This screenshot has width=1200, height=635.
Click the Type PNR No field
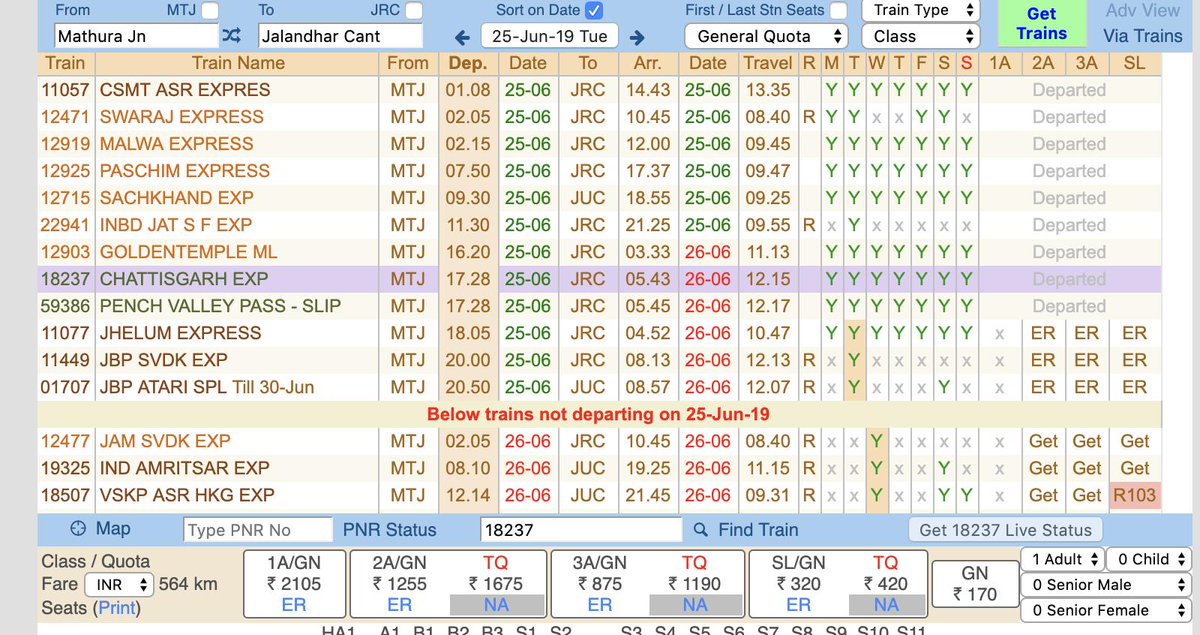click(x=258, y=530)
